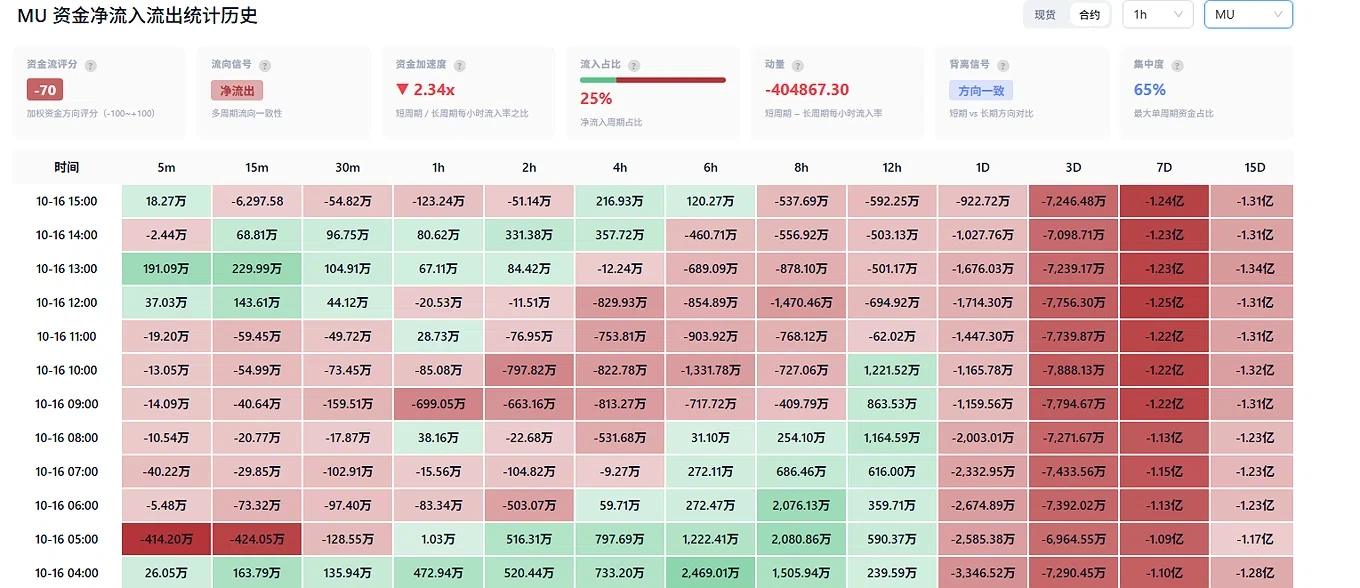Click the 7D column header
This screenshot has height=588, width=1360.
[1164, 167]
